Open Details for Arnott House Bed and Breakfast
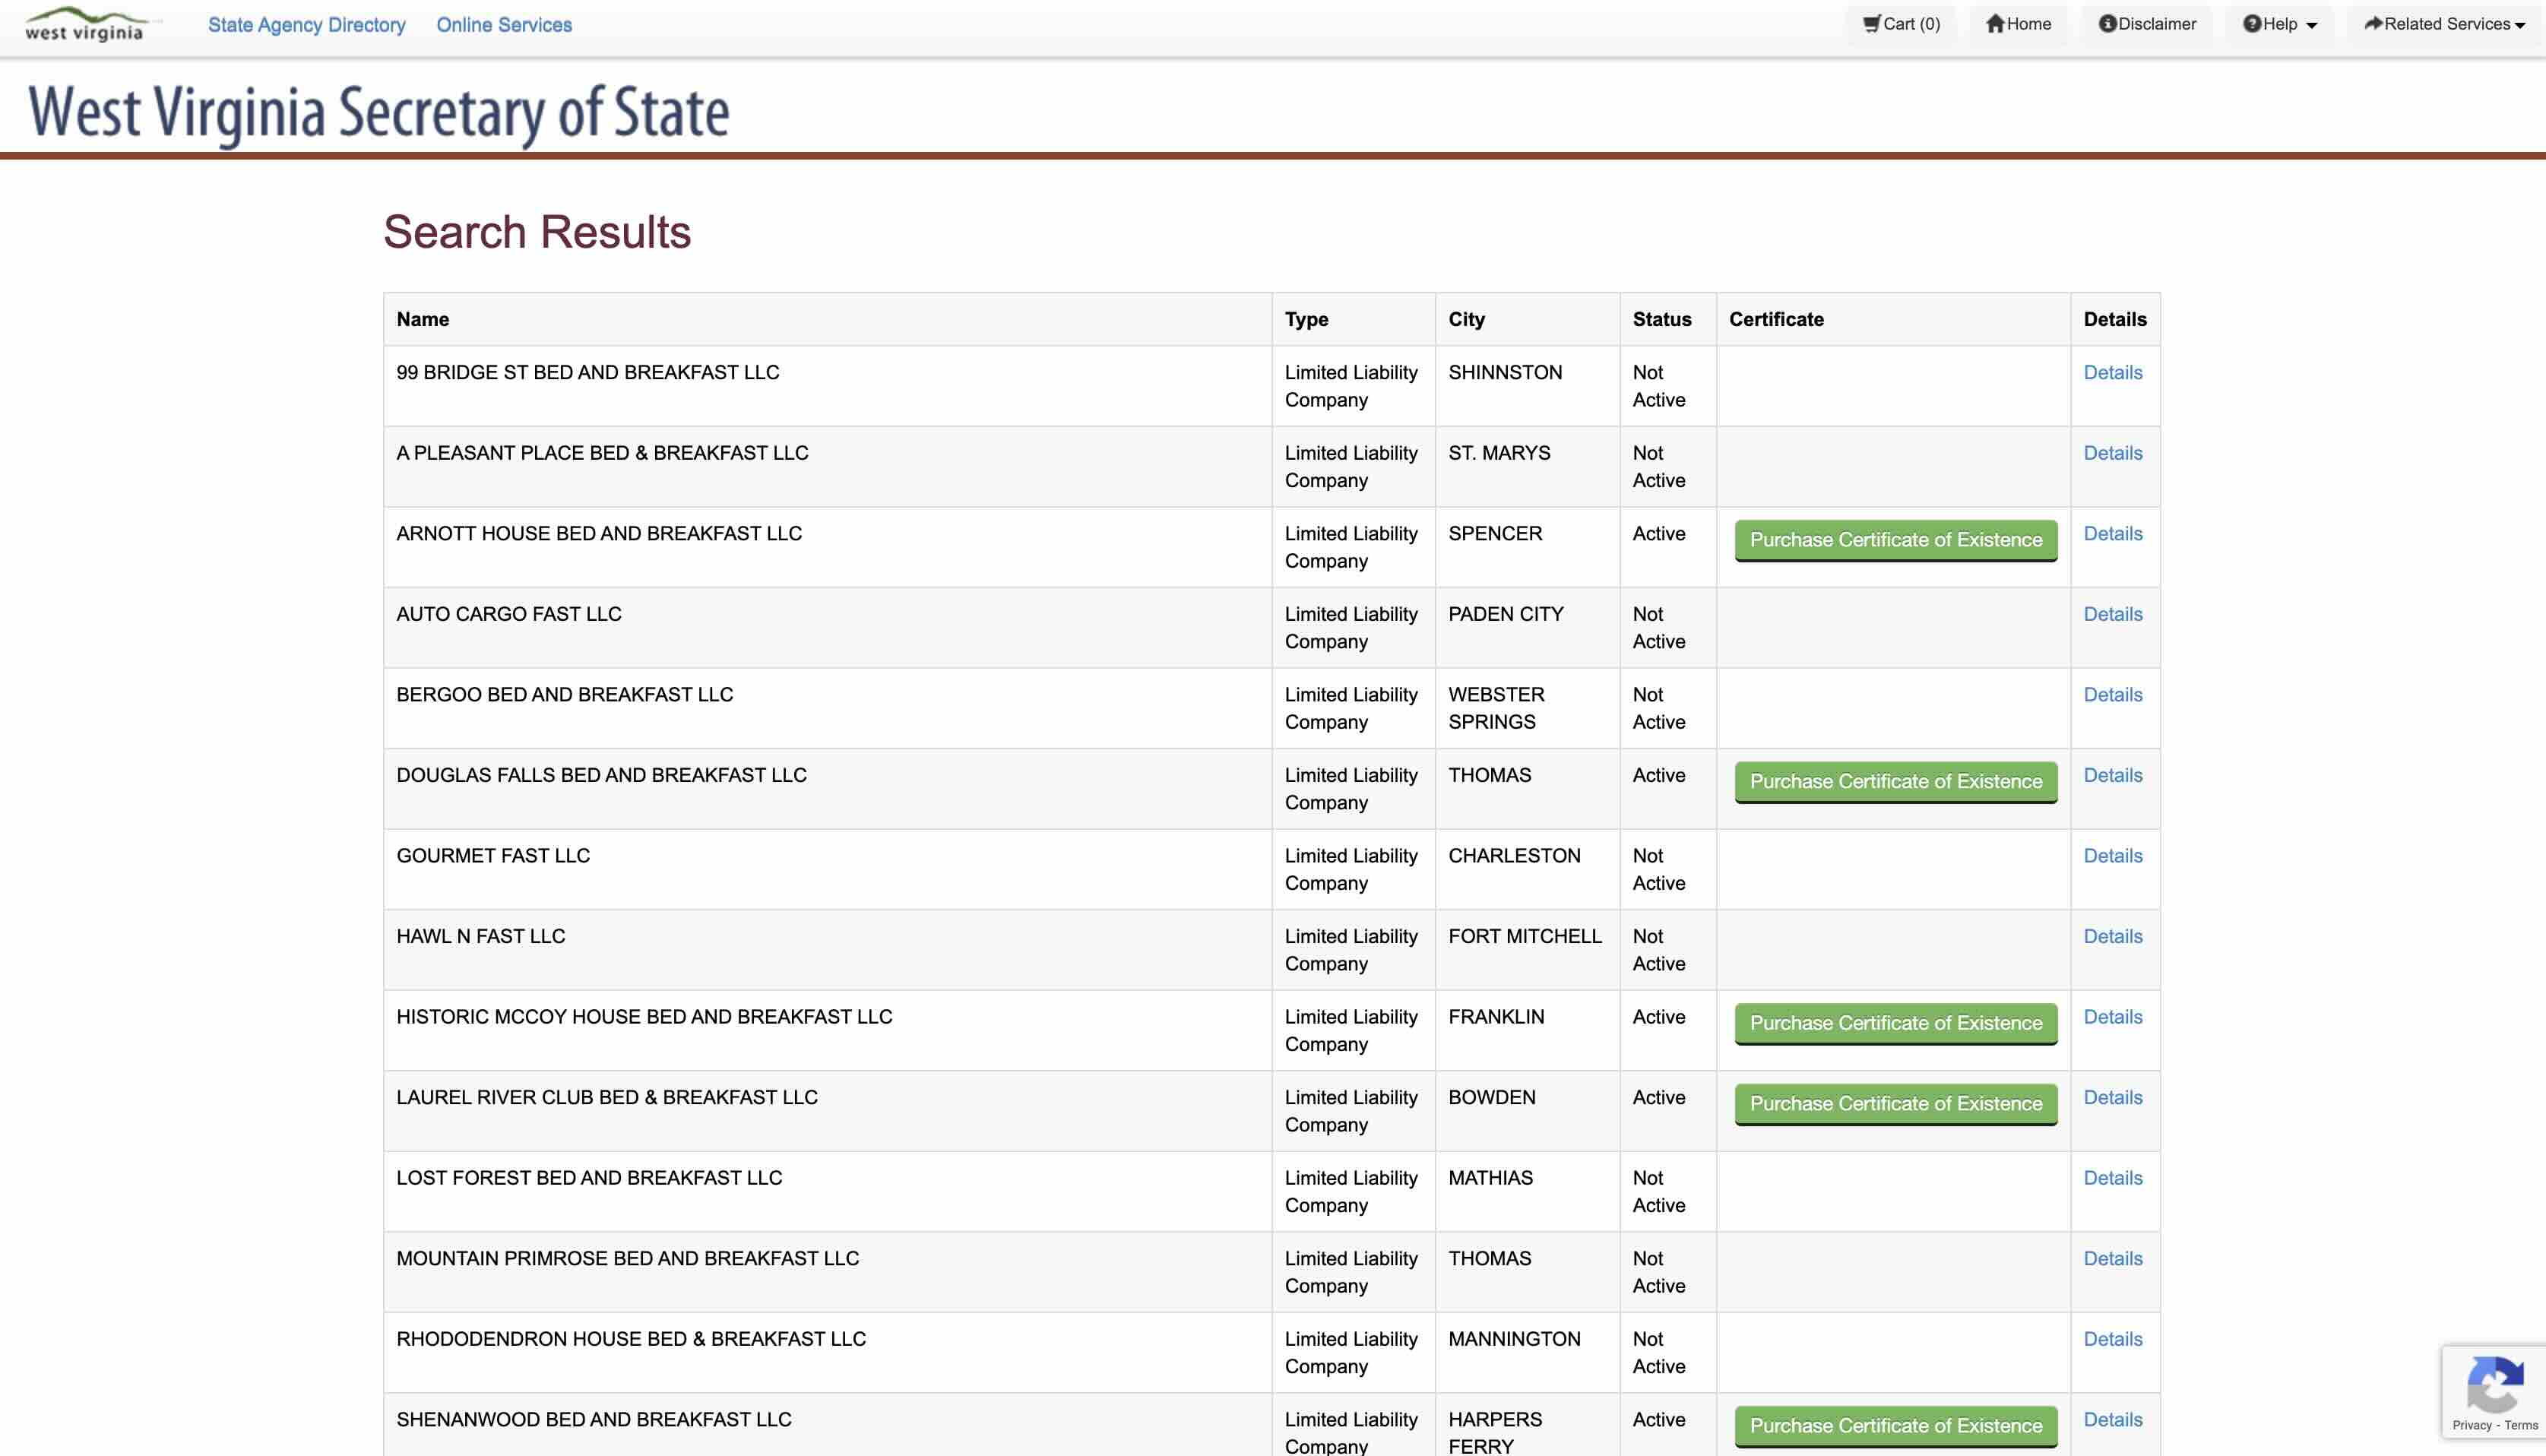 pos(2112,534)
